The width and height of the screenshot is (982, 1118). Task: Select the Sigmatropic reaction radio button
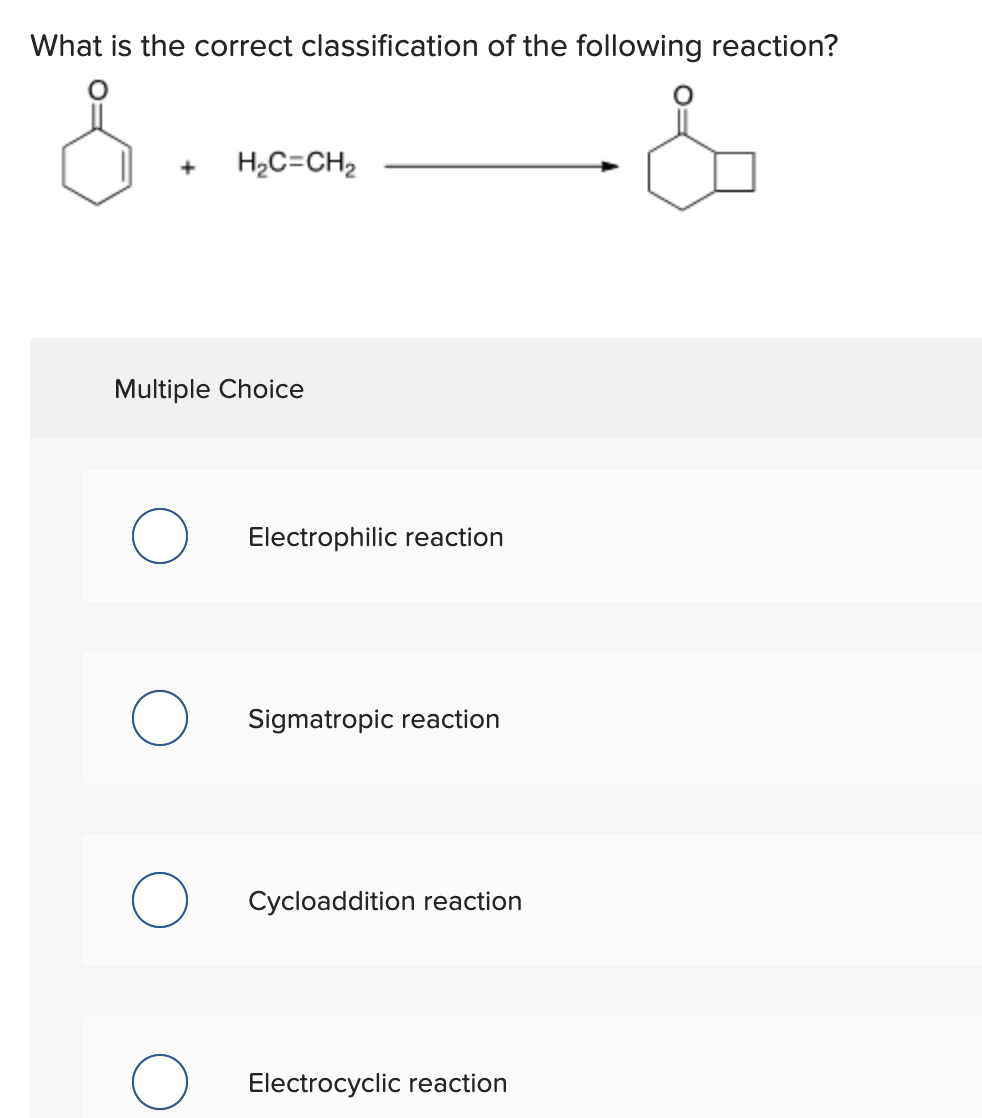[159, 718]
